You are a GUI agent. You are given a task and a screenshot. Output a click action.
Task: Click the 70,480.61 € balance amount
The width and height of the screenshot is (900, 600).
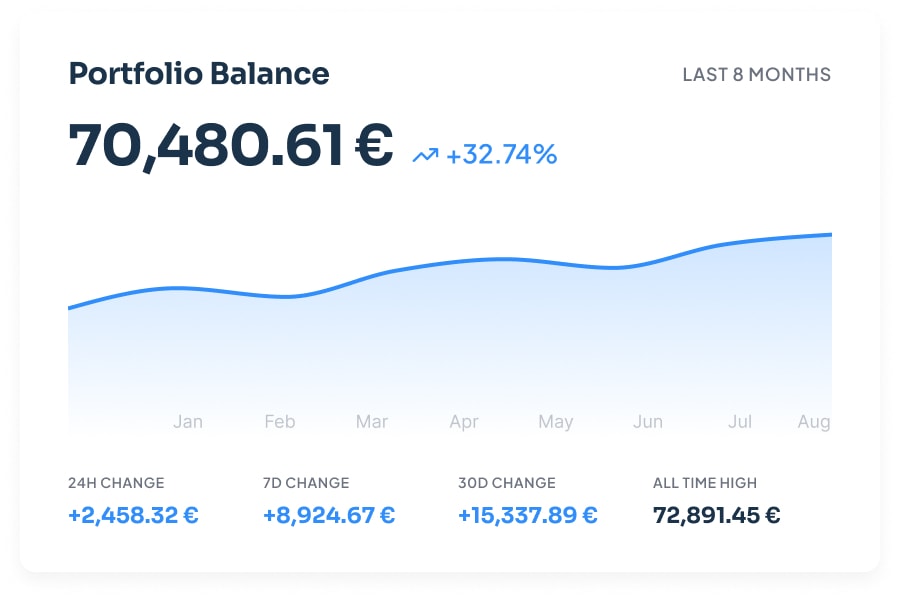231,145
